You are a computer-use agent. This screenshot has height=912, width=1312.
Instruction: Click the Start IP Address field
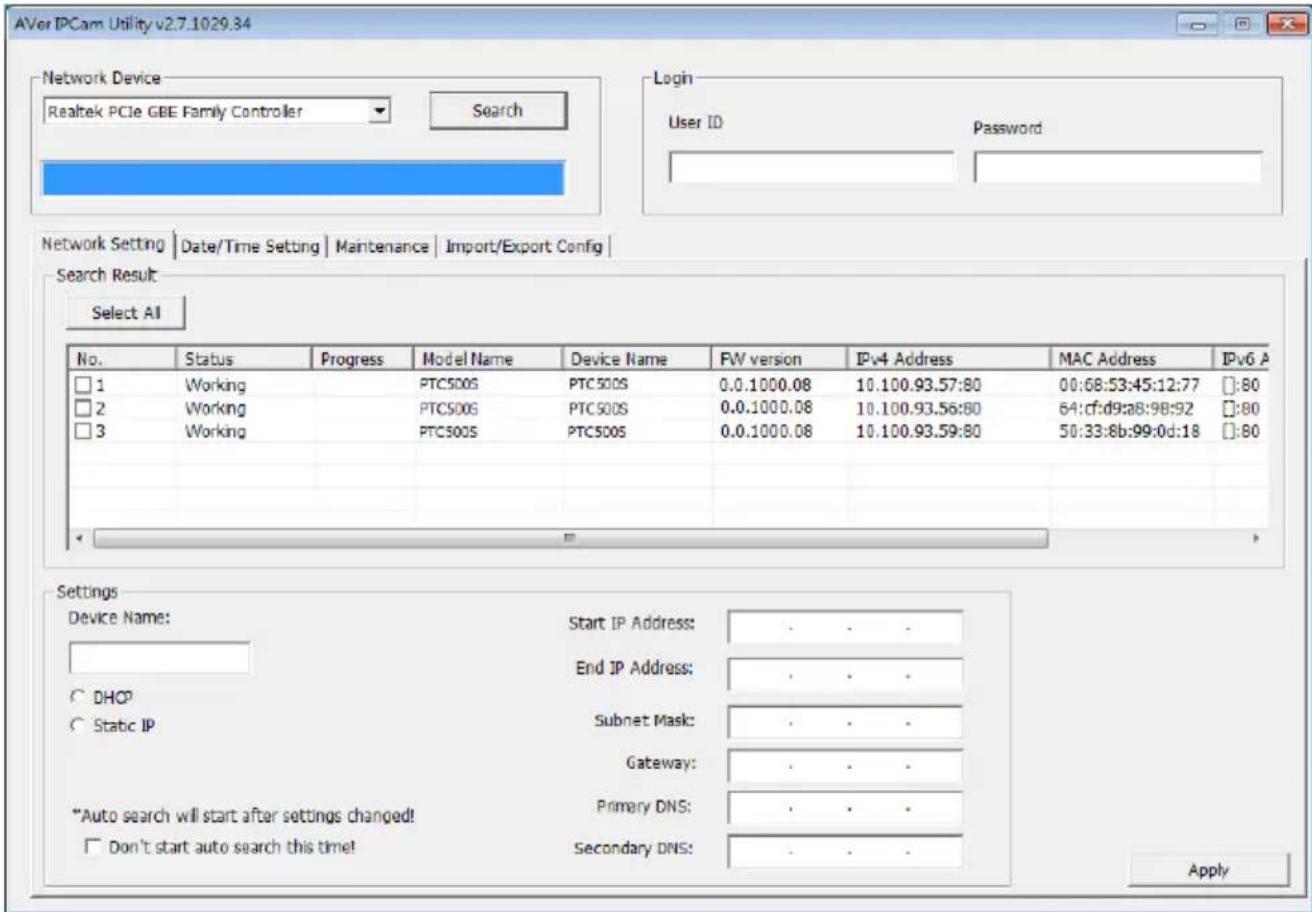[845, 627]
